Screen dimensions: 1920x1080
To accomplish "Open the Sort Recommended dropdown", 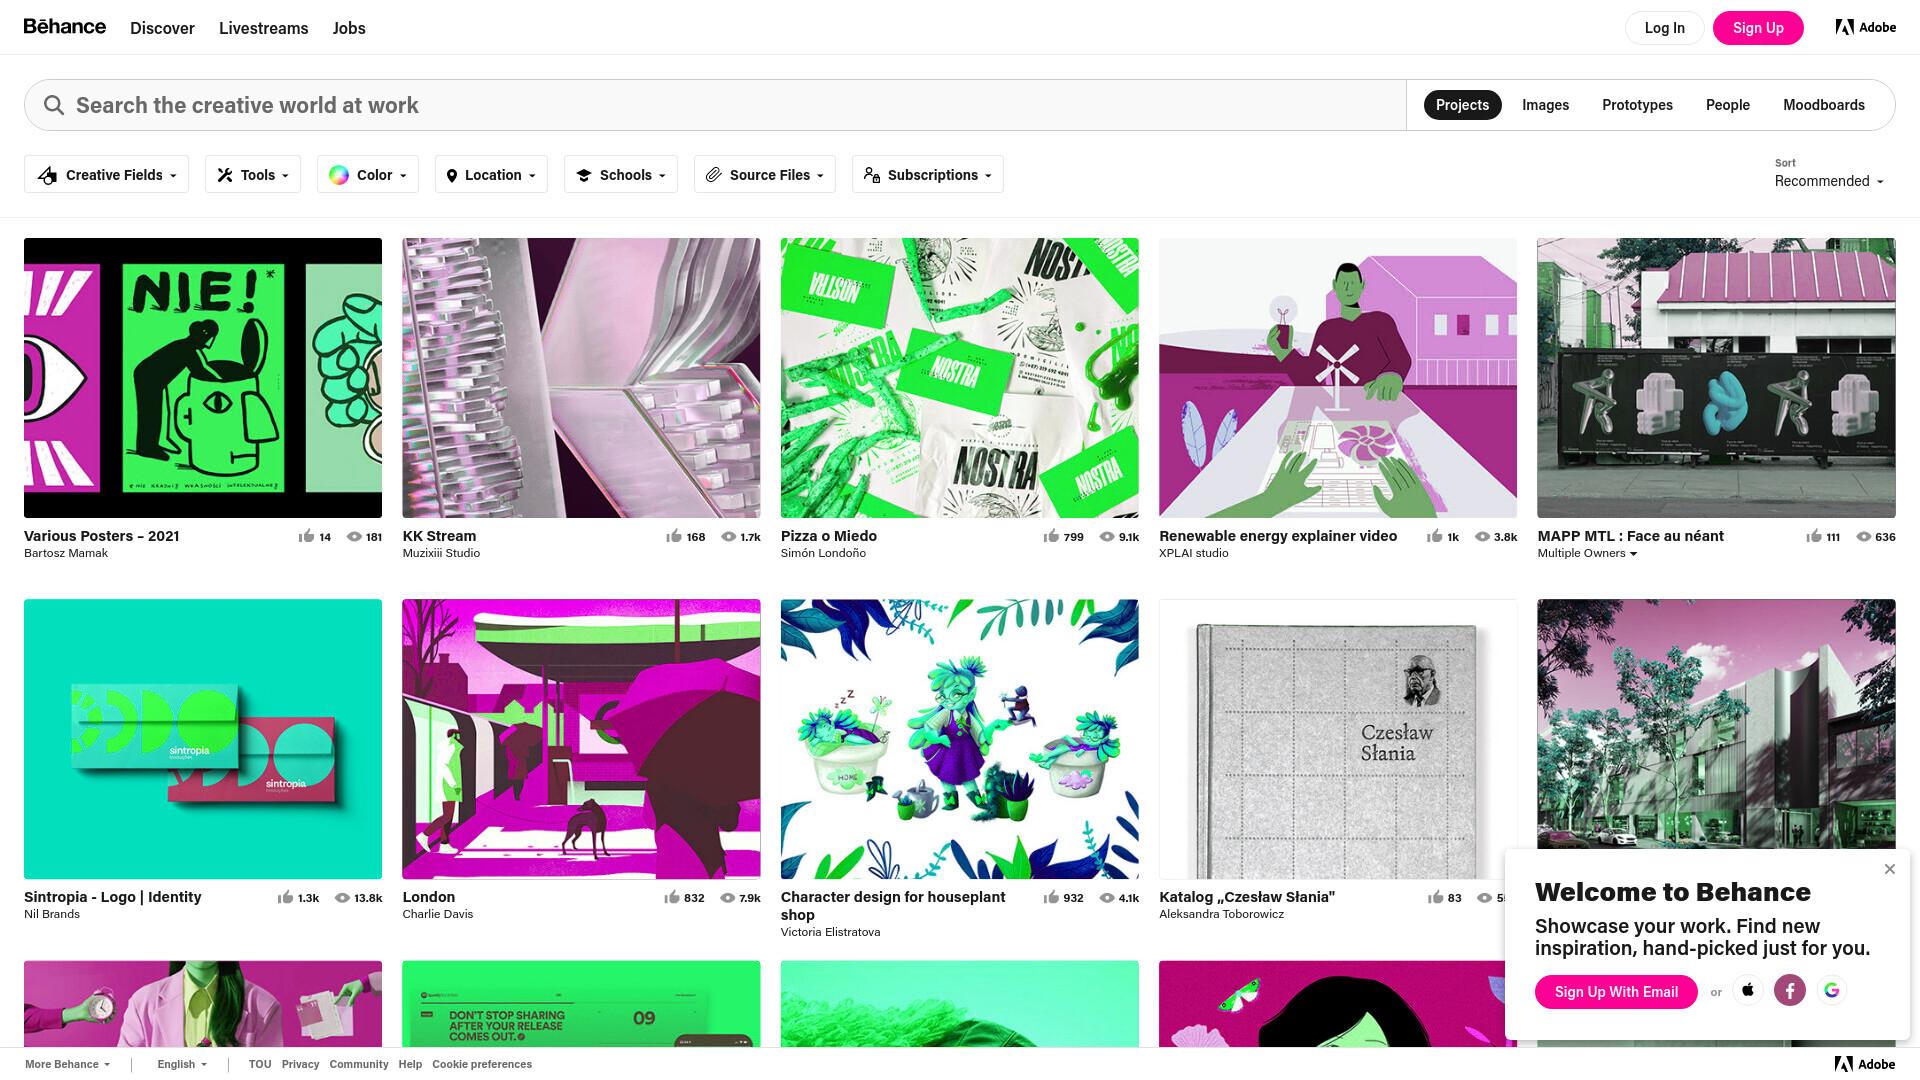I will (1829, 181).
